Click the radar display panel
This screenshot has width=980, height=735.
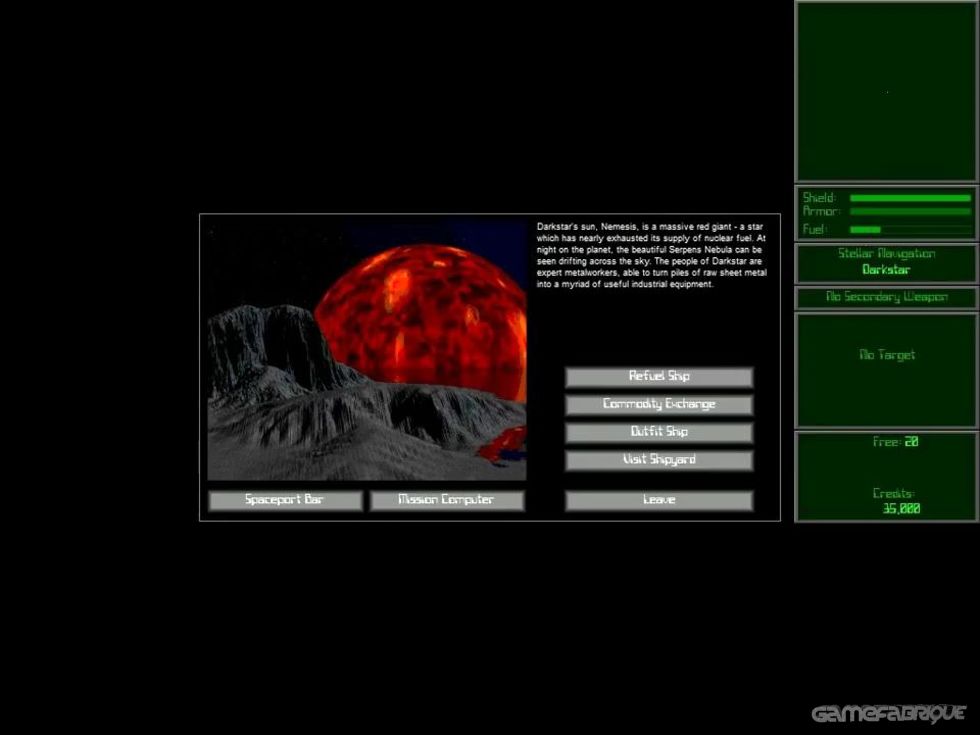pos(886,92)
